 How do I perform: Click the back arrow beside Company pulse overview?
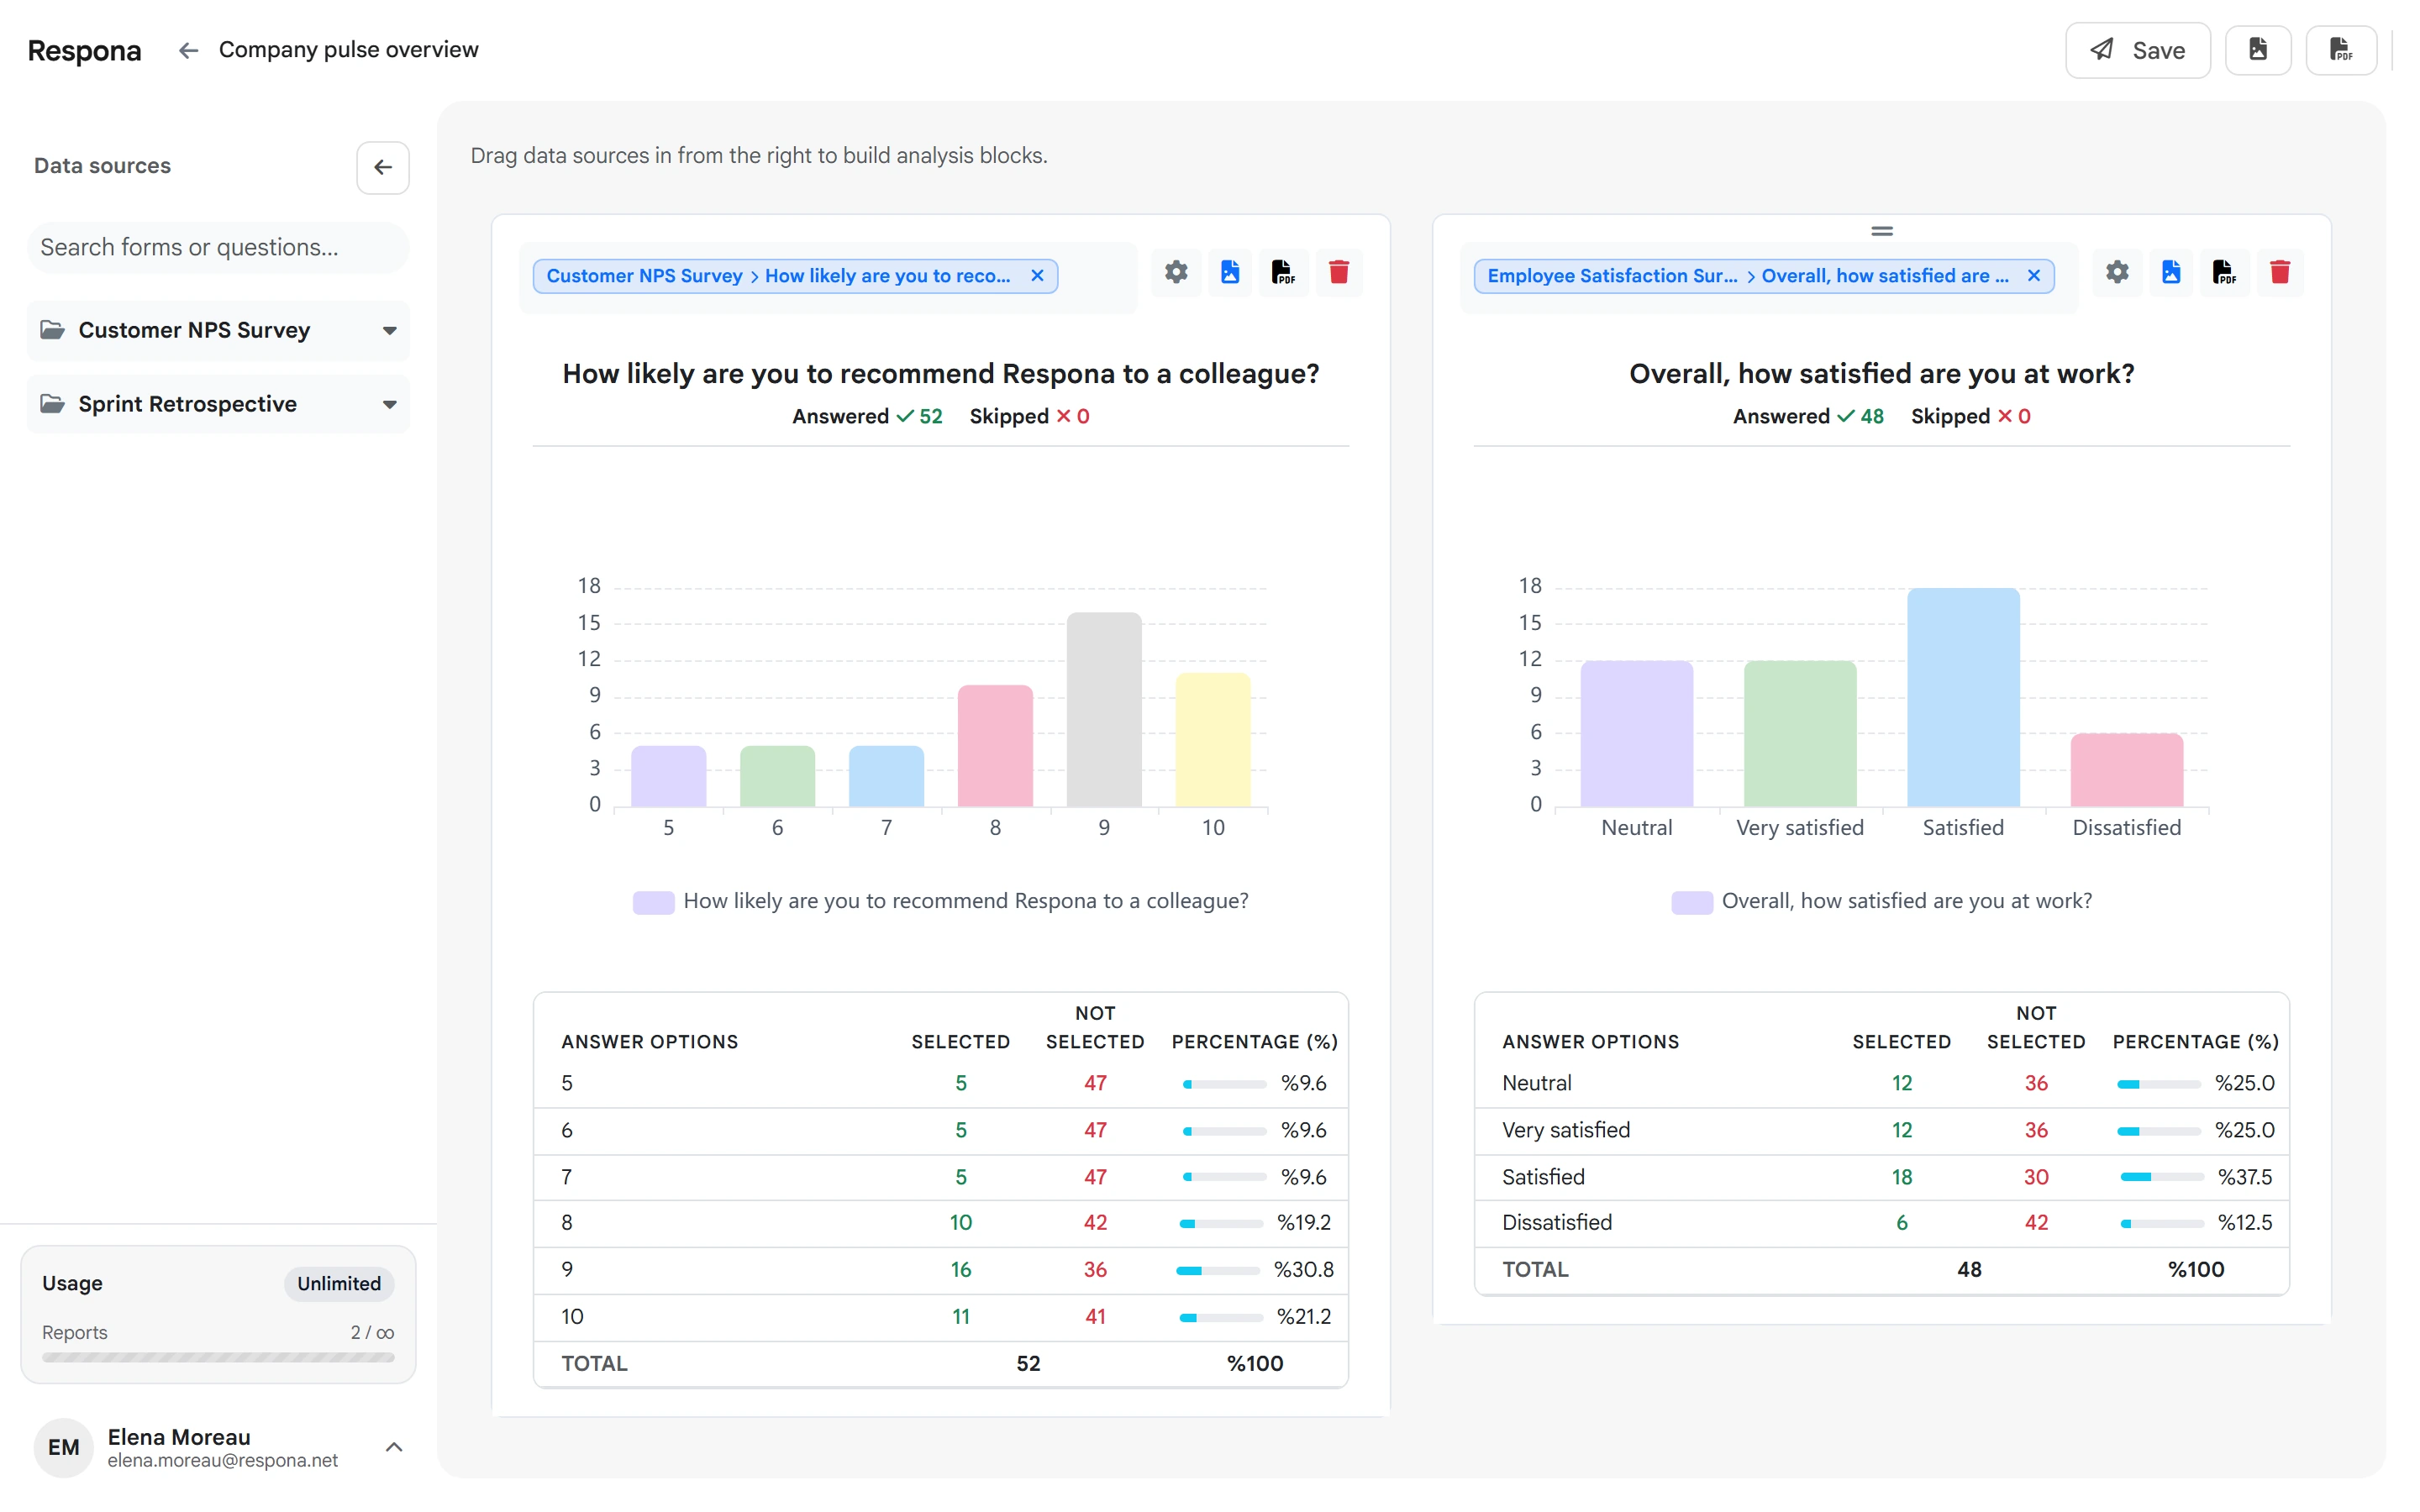pos(188,50)
